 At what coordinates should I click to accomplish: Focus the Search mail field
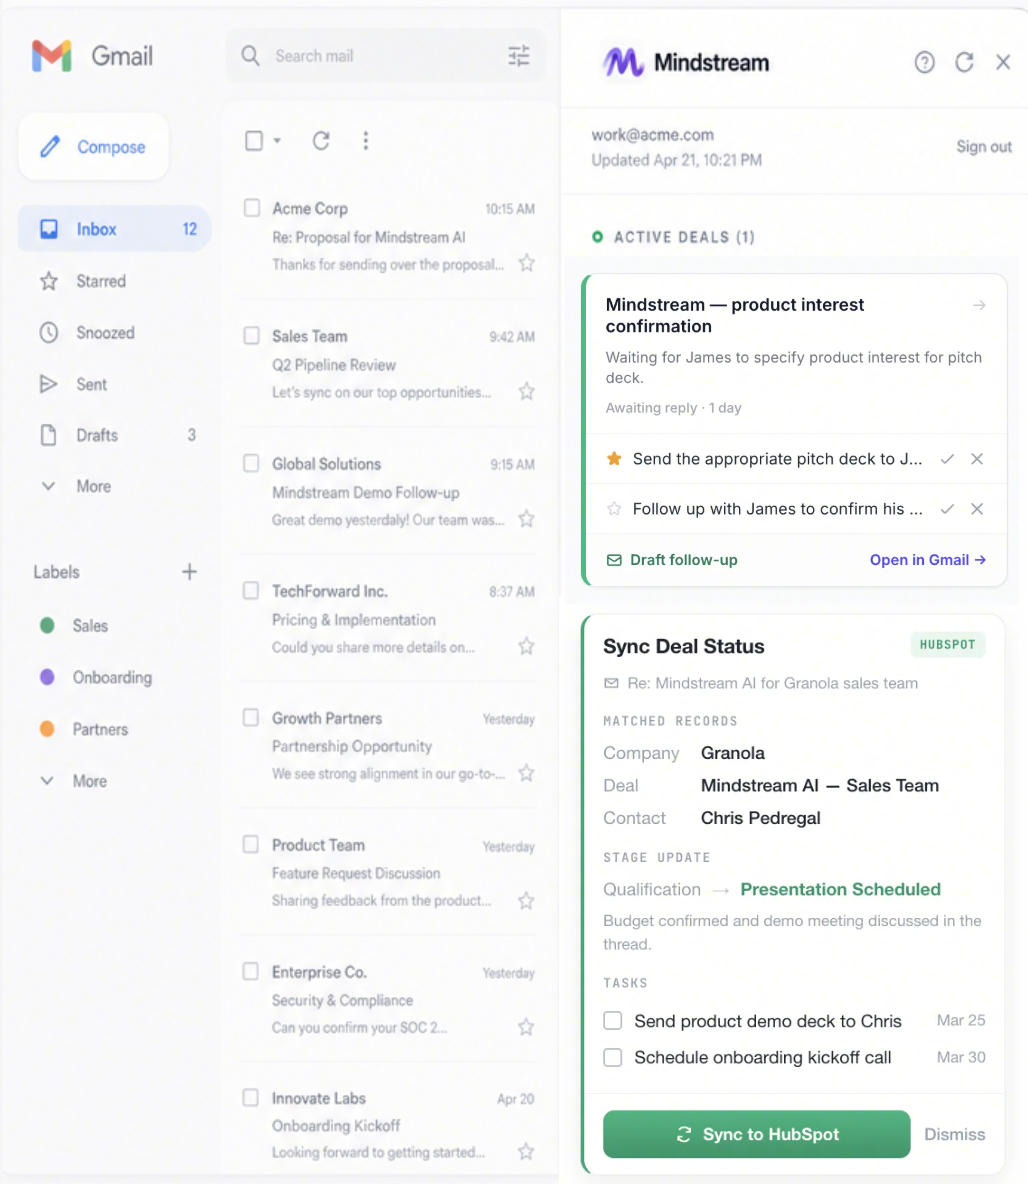(385, 56)
